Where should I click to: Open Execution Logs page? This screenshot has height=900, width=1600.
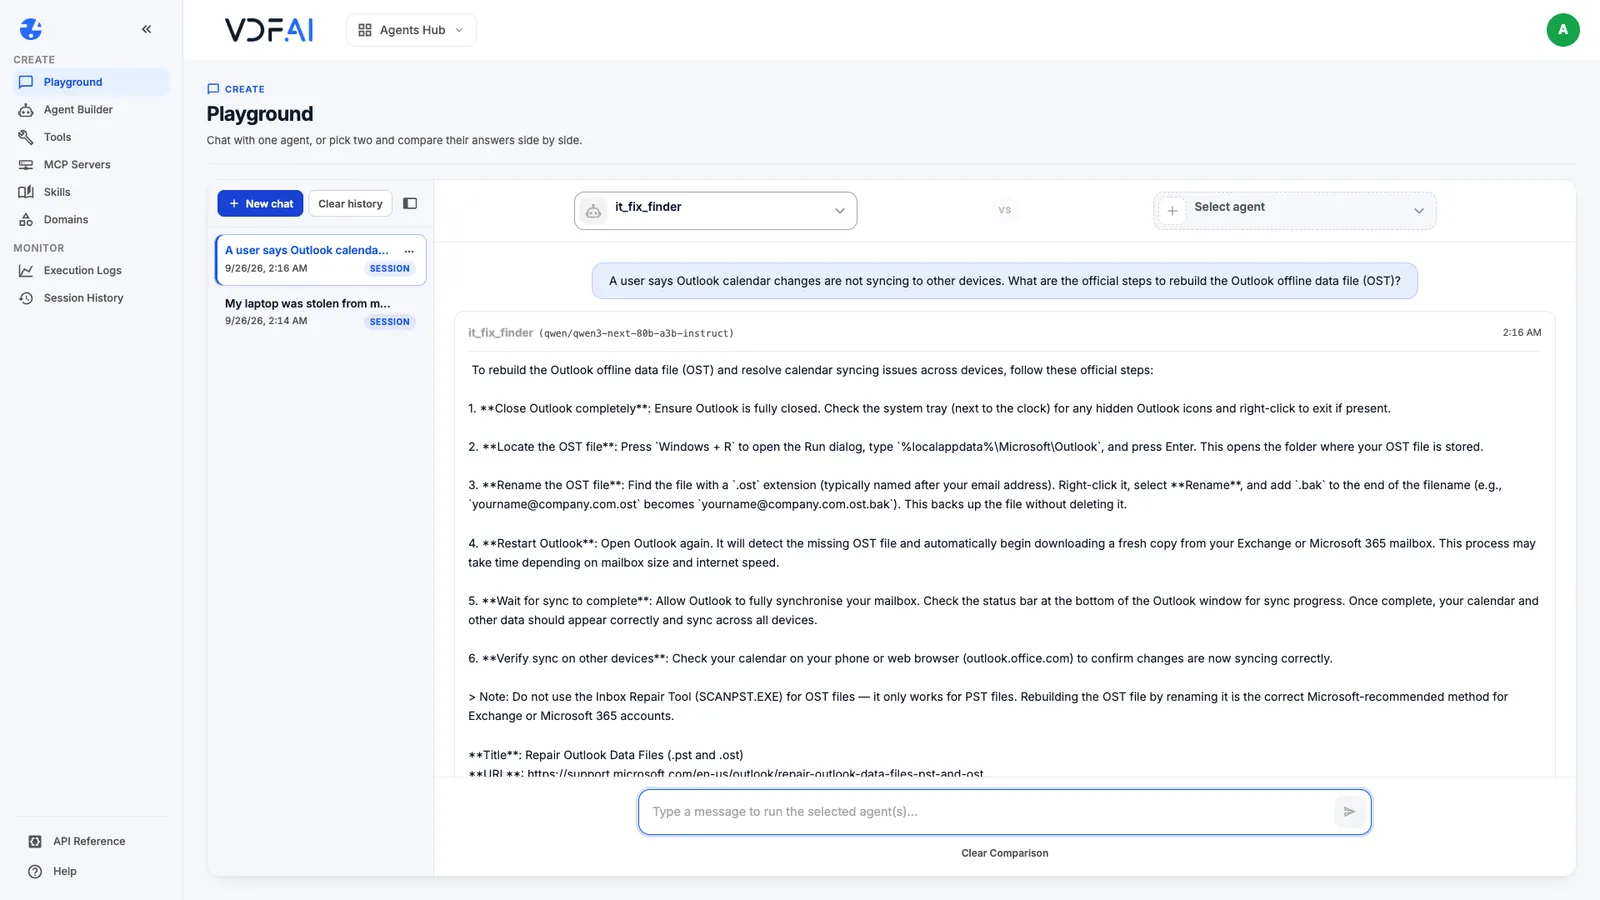pyautogui.click(x=91, y=271)
